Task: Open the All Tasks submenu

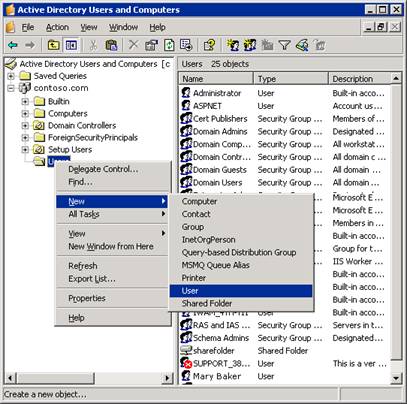Action: point(112,214)
